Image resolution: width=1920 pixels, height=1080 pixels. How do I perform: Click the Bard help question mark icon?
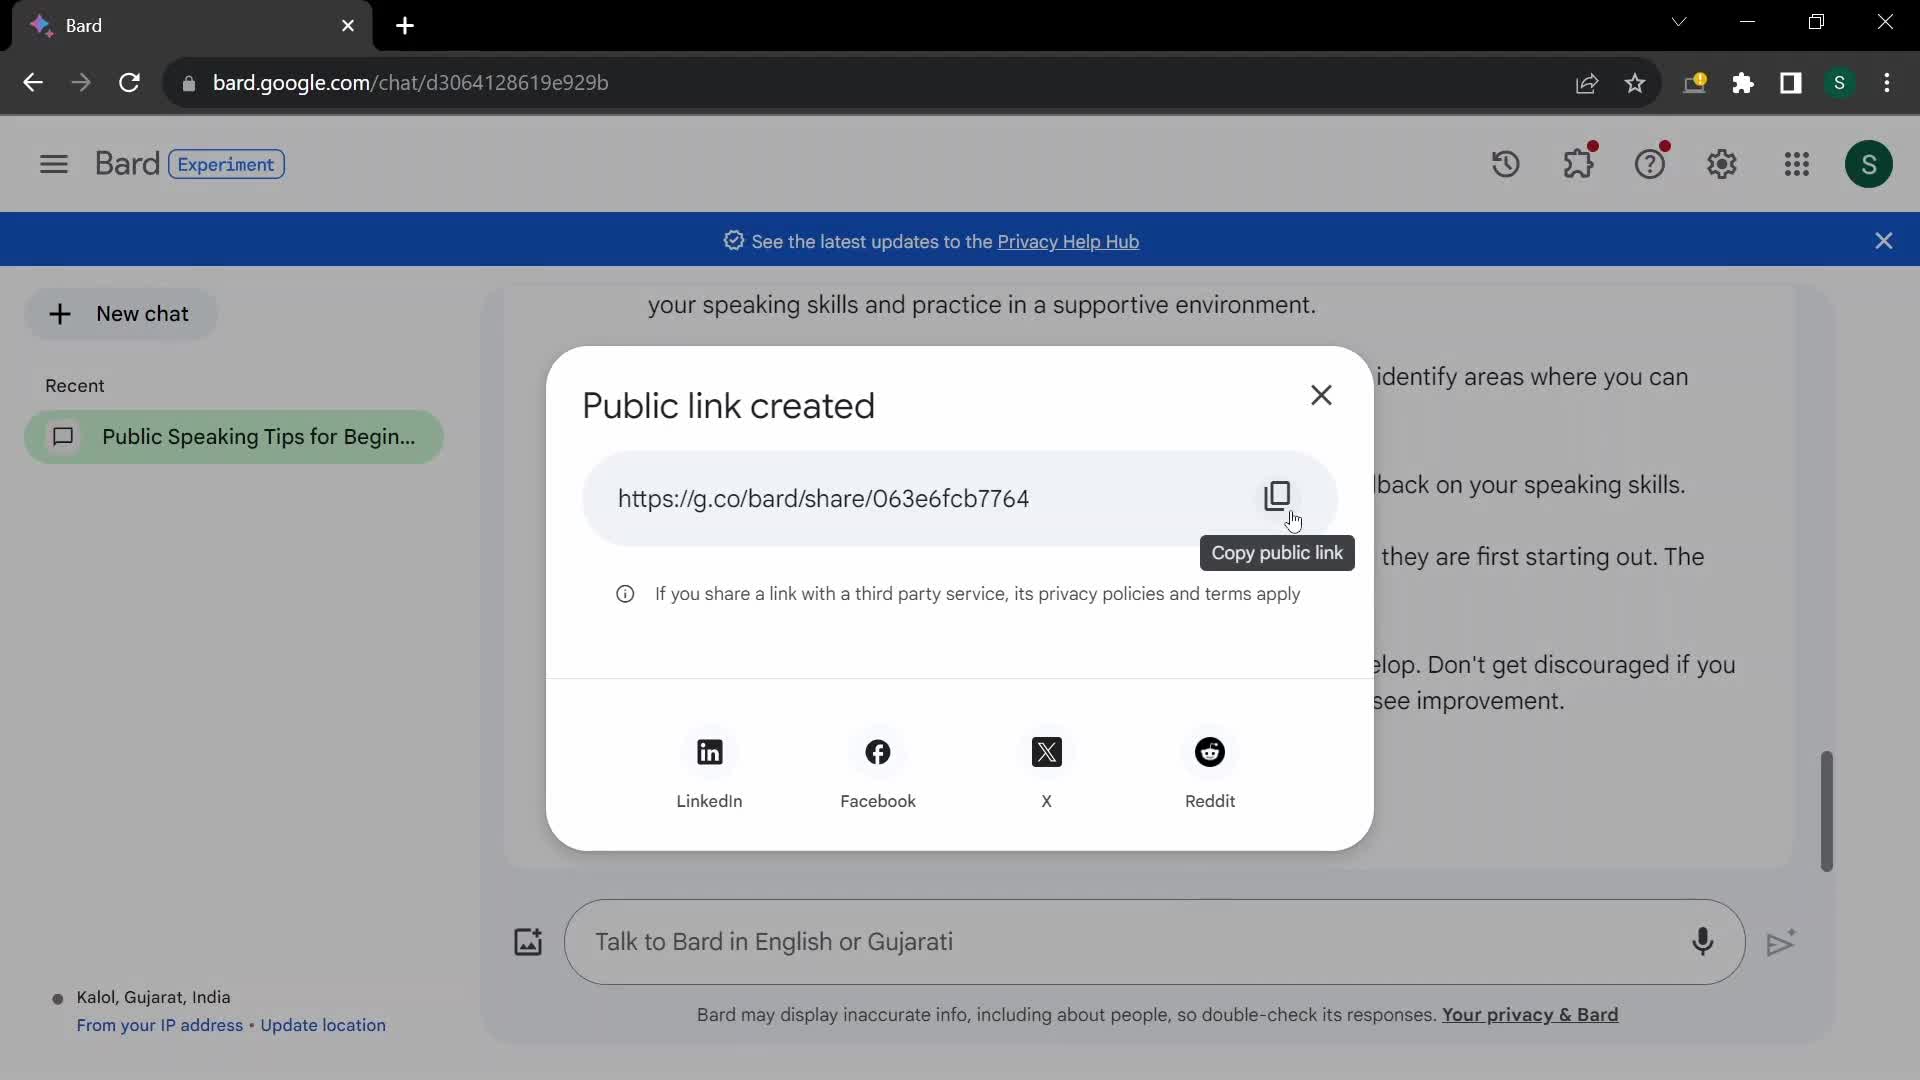tap(1650, 164)
